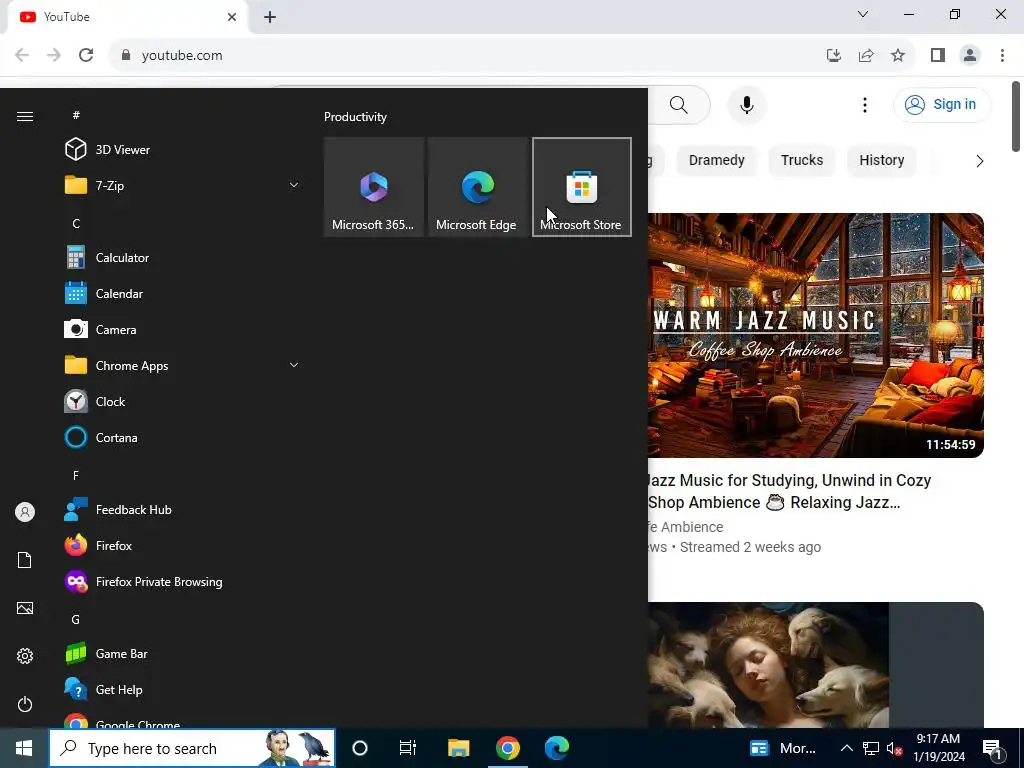Toggle Chrome side panel
1024x768 pixels.
click(x=938, y=56)
